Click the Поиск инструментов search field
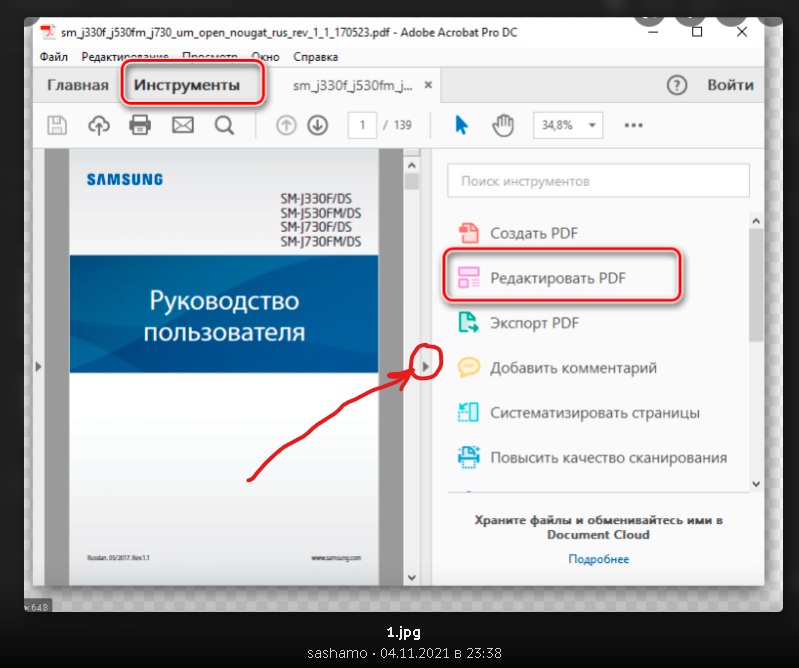The height and width of the screenshot is (668, 799). pos(598,180)
